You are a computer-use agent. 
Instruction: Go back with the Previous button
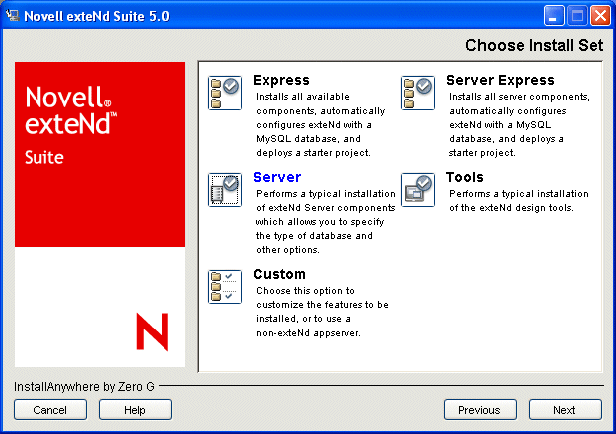(480, 410)
